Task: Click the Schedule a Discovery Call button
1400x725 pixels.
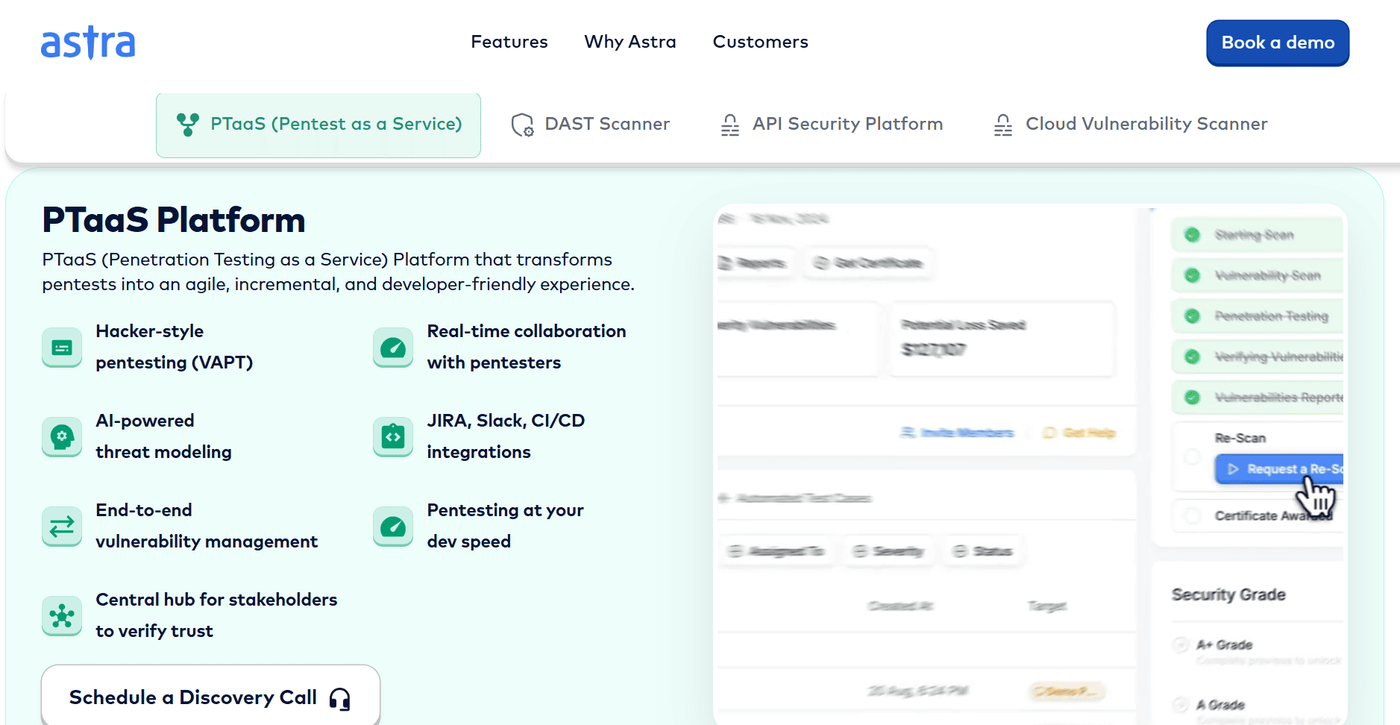Action: pos(210,697)
